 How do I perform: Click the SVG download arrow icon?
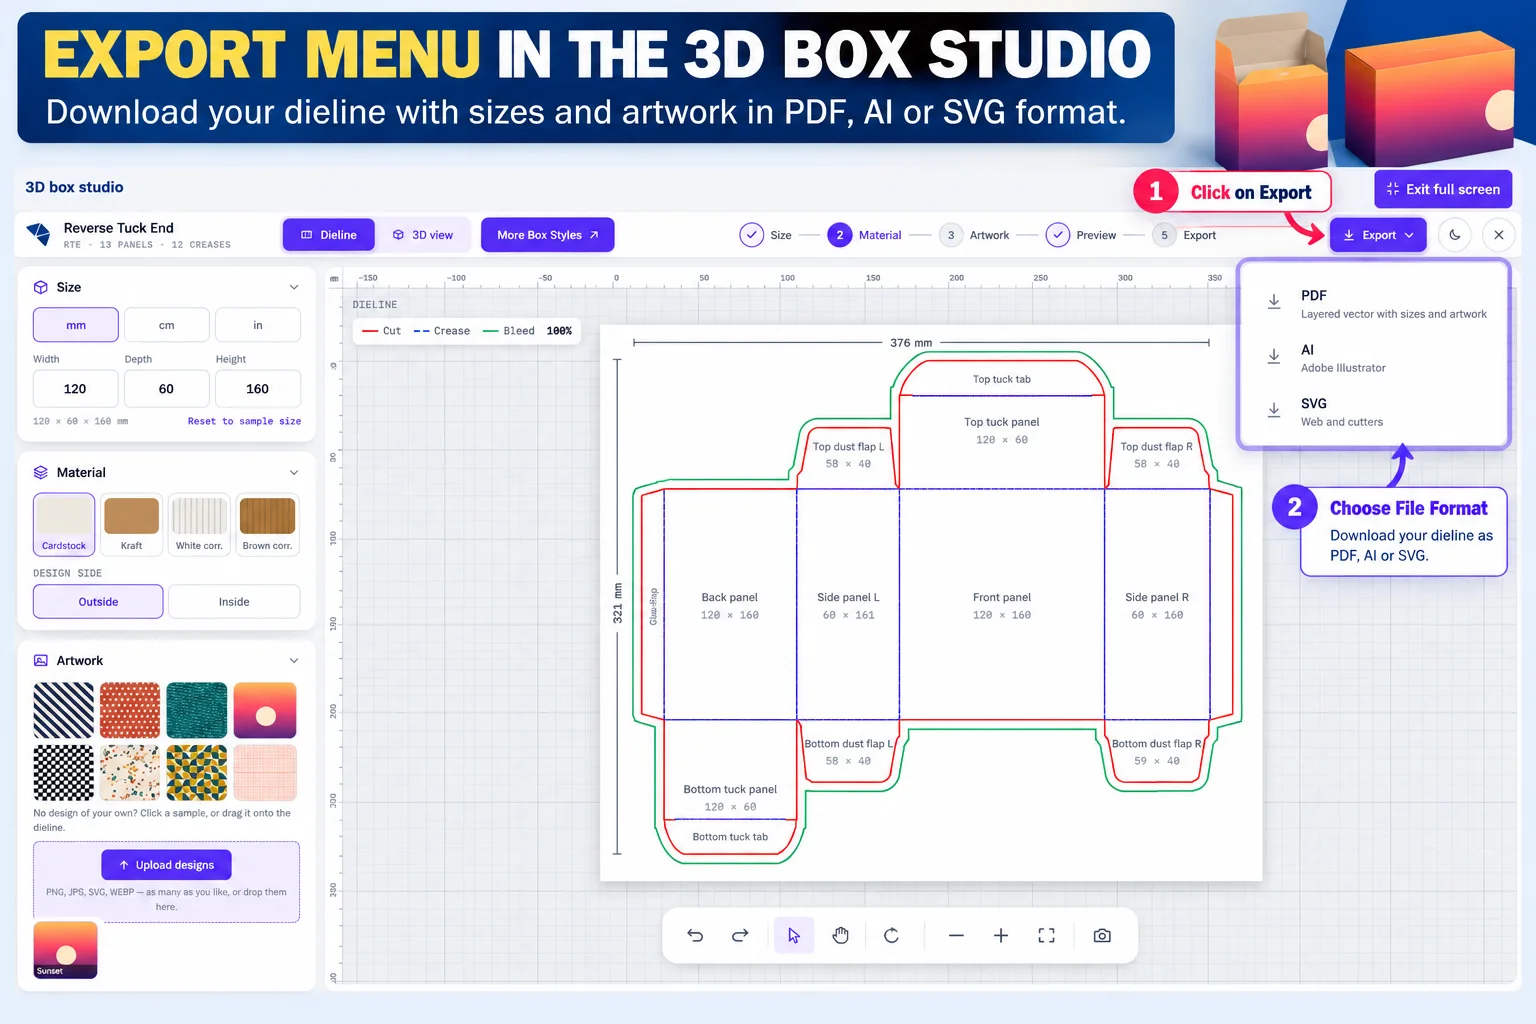pyautogui.click(x=1274, y=411)
